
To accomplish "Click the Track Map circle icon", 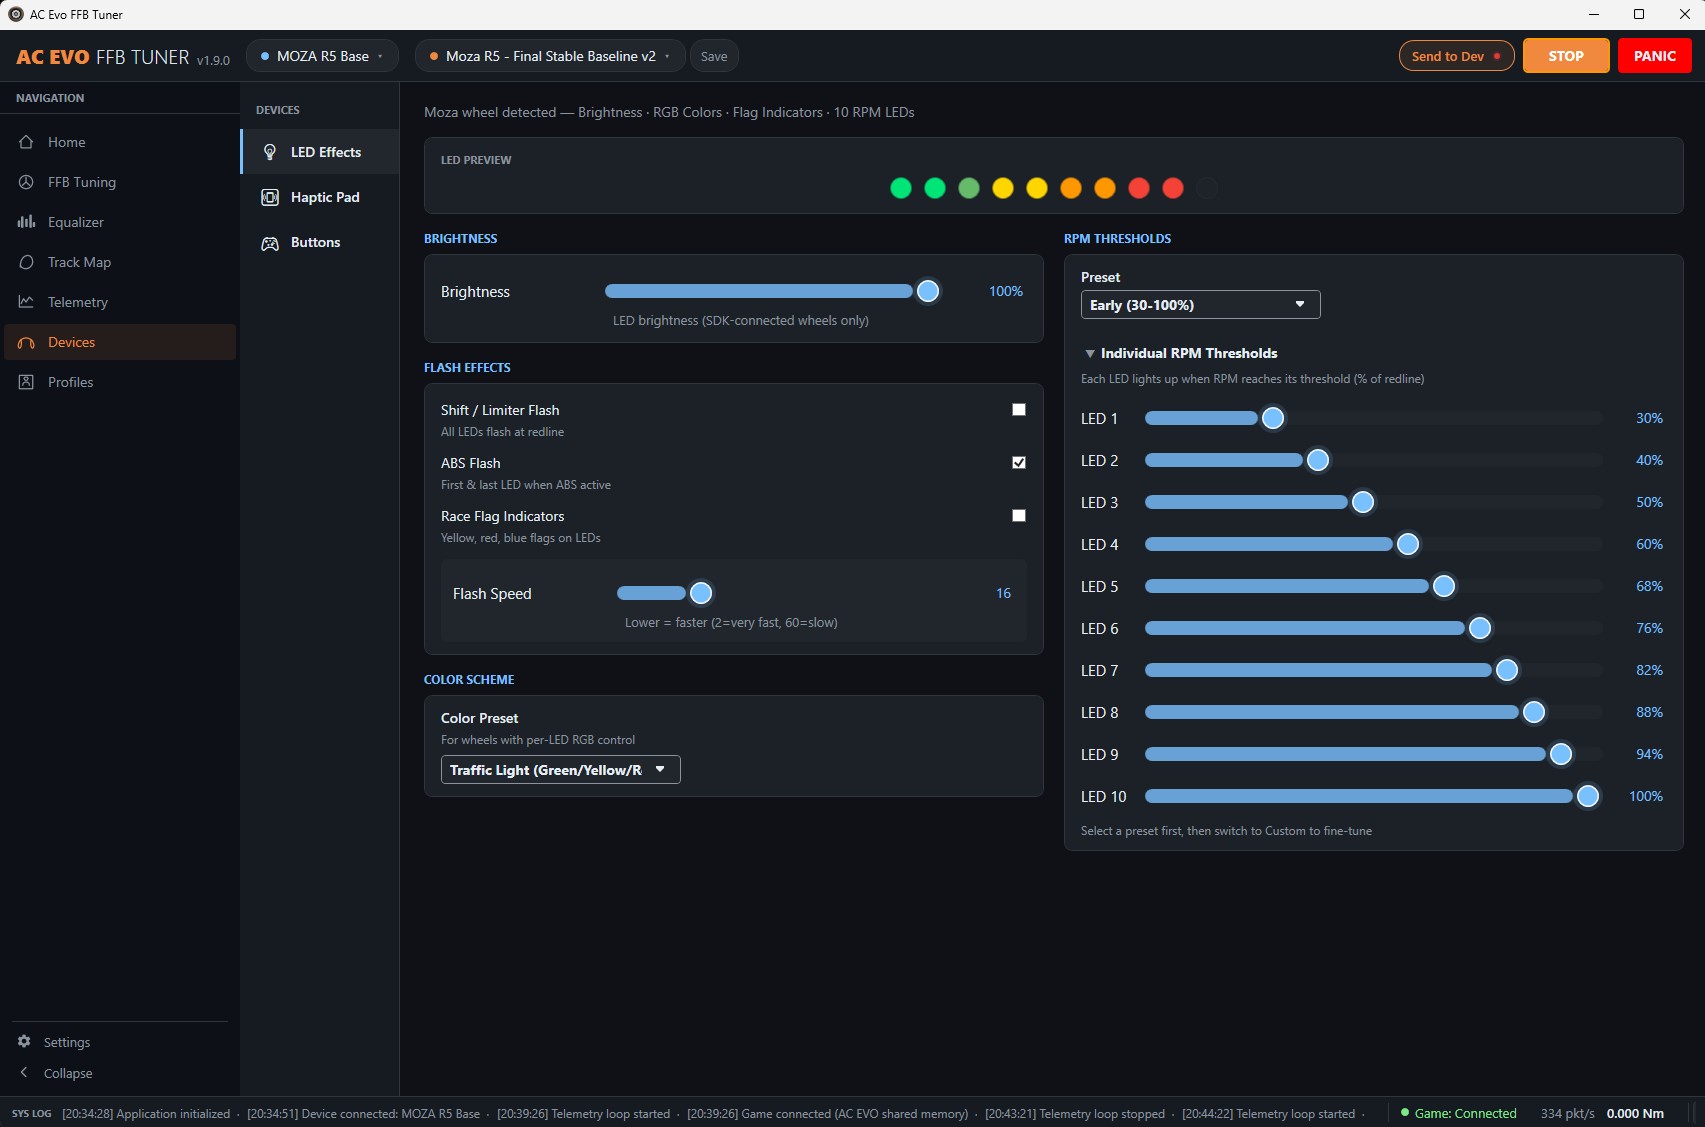I will click(27, 262).
